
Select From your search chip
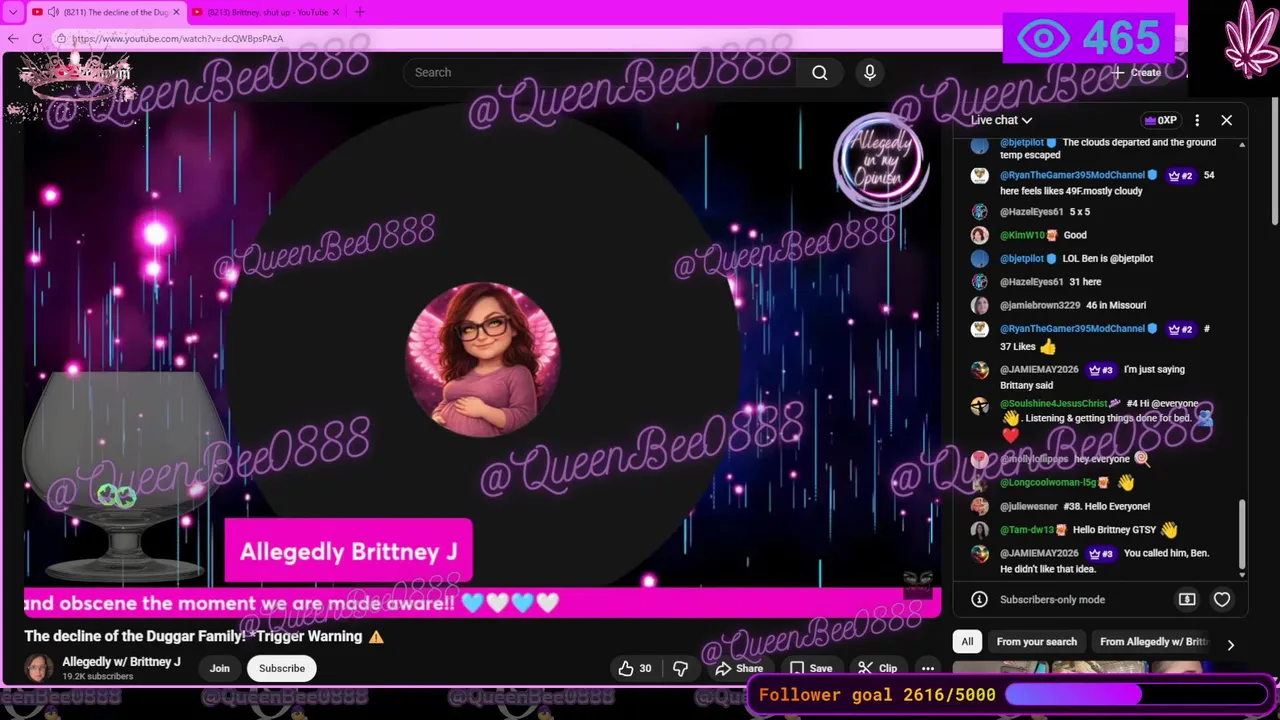click(x=1036, y=642)
